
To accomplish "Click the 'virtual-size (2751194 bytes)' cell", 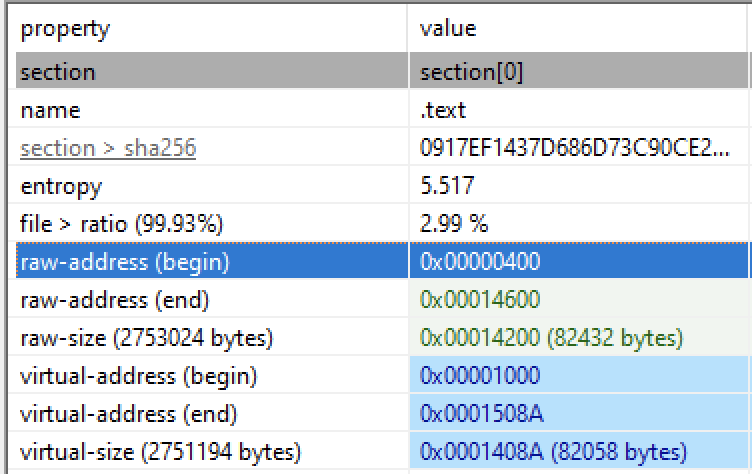I will coord(160,452).
